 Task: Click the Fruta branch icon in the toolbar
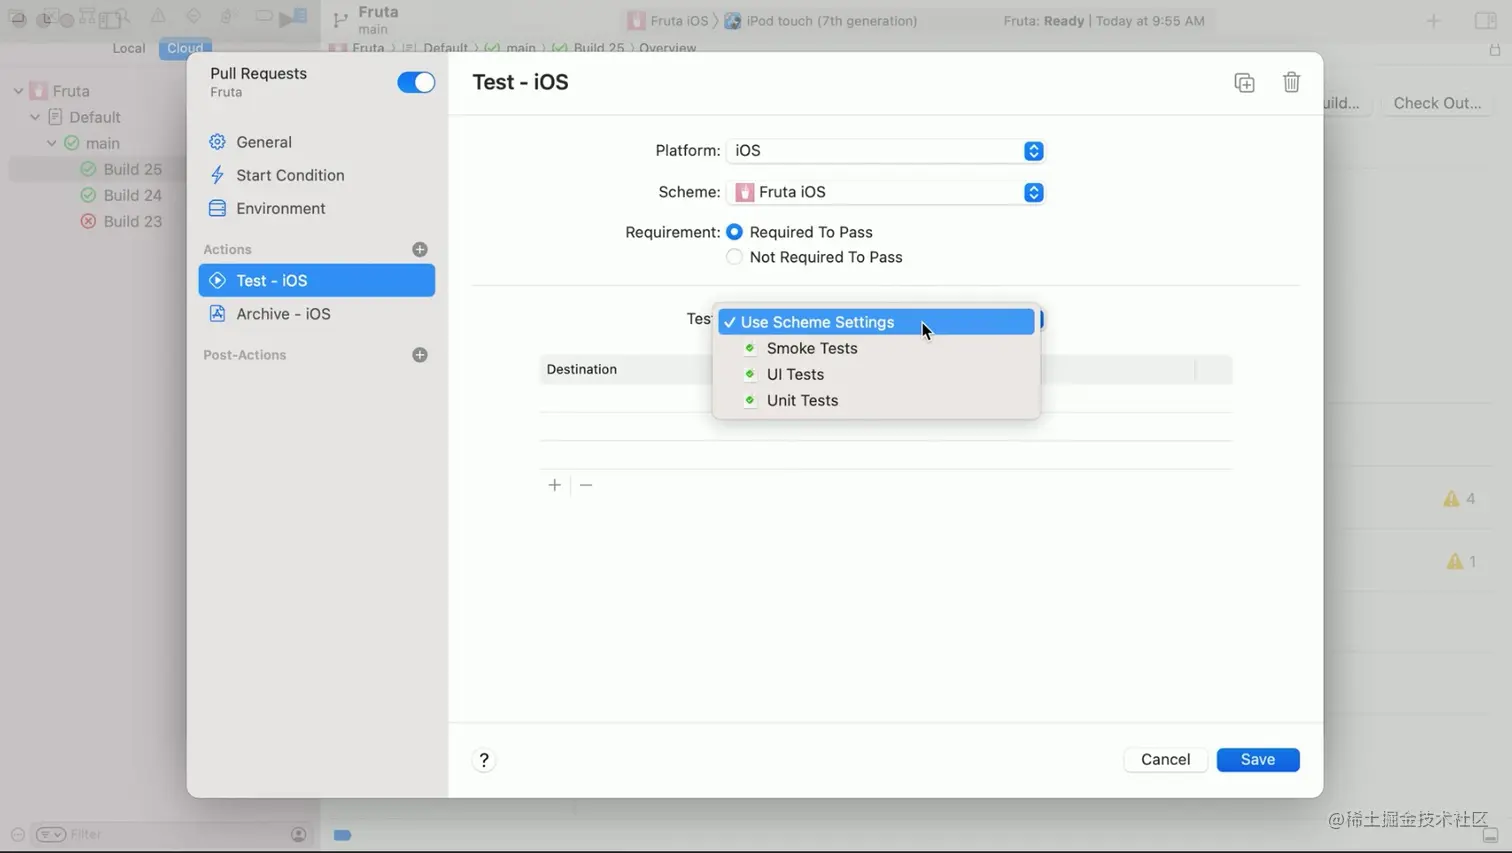click(x=340, y=20)
